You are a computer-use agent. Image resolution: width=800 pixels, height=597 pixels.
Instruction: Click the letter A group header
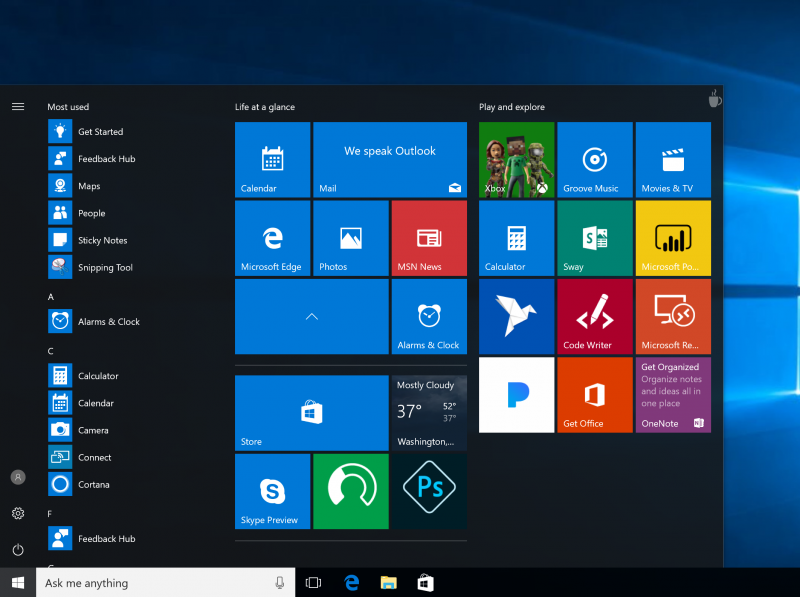tap(51, 297)
